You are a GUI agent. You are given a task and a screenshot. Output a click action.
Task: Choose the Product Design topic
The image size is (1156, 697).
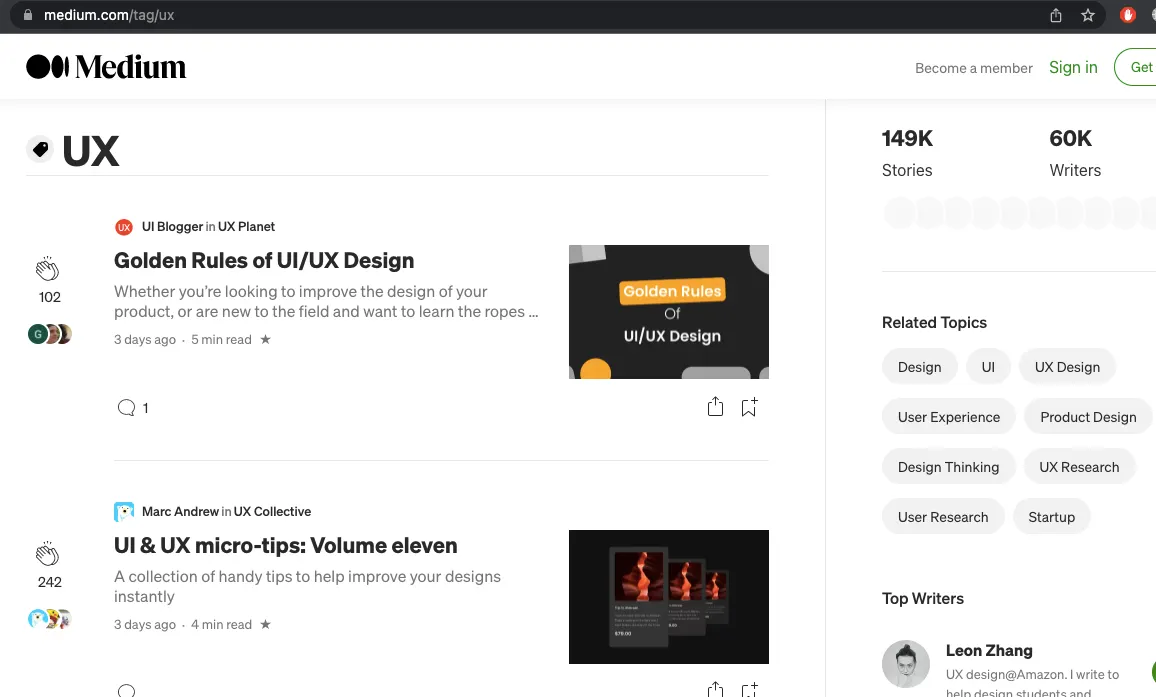point(1088,417)
